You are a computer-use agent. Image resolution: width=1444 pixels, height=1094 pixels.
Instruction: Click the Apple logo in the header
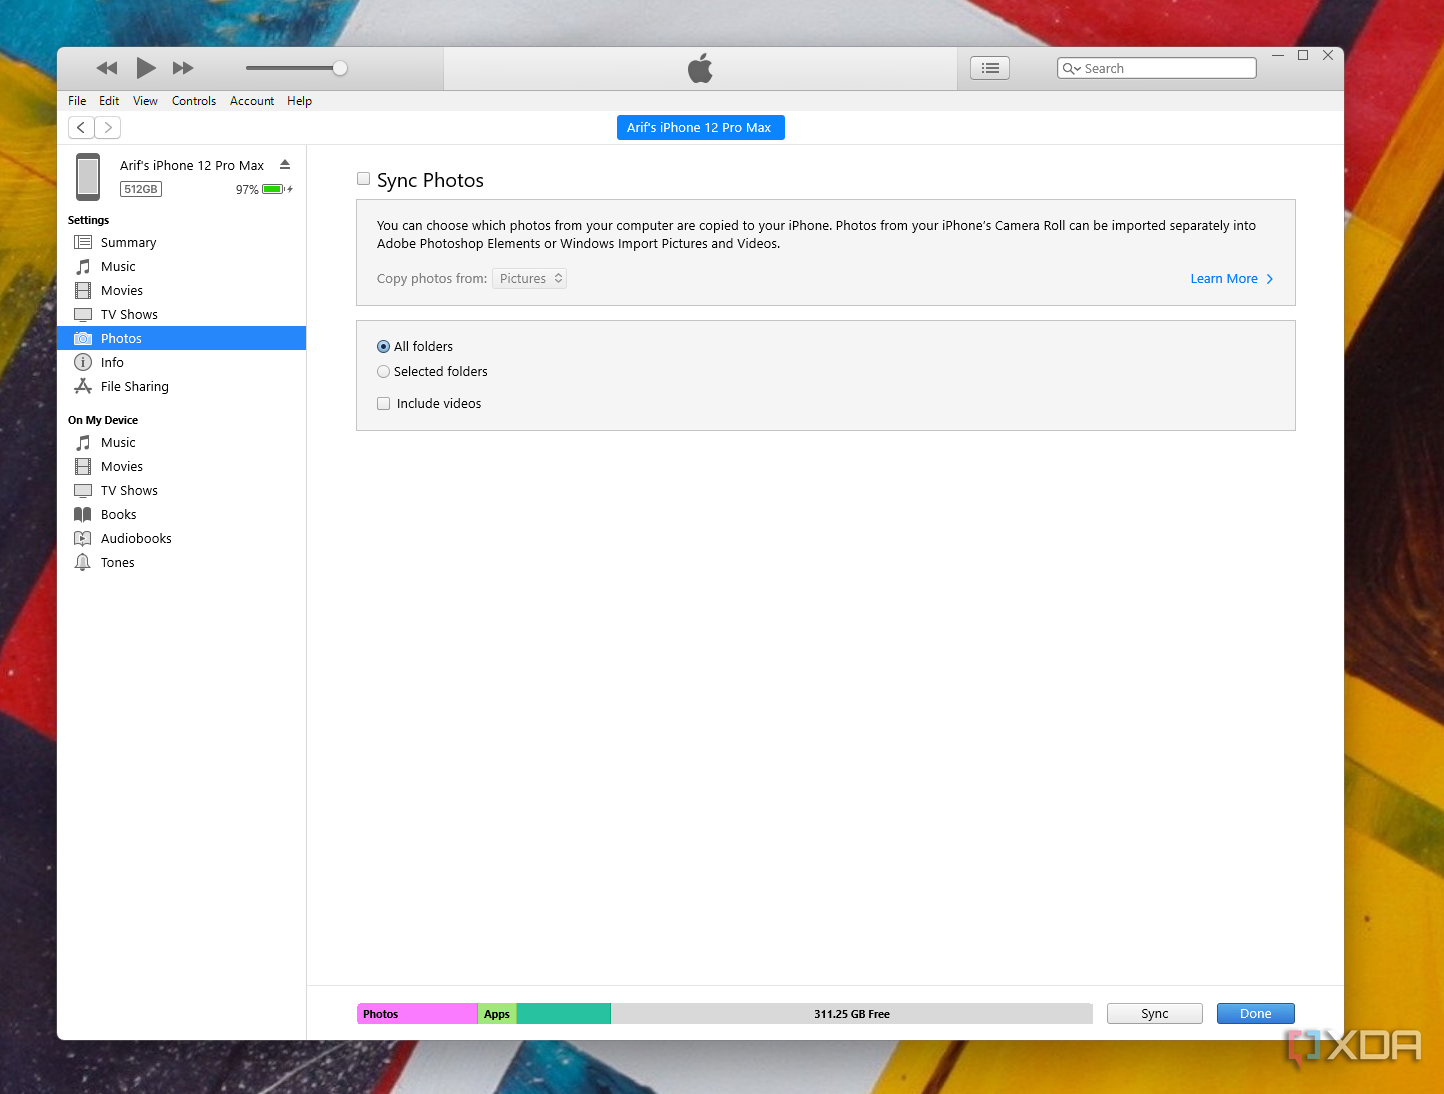(x=700, y=68)
